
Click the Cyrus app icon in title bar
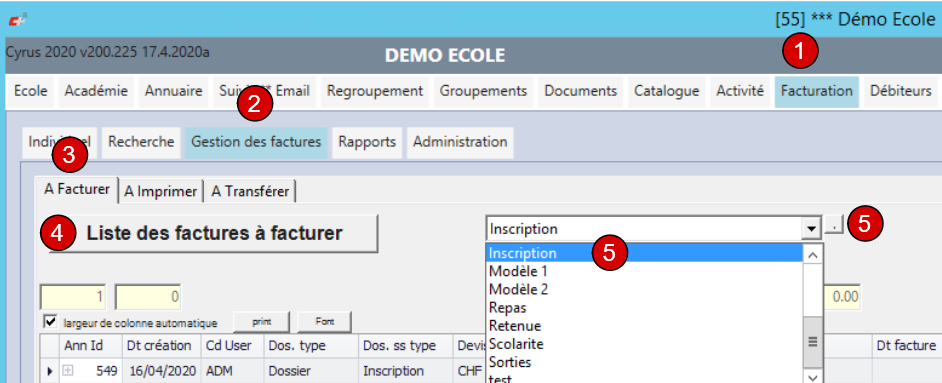[16, 21]
